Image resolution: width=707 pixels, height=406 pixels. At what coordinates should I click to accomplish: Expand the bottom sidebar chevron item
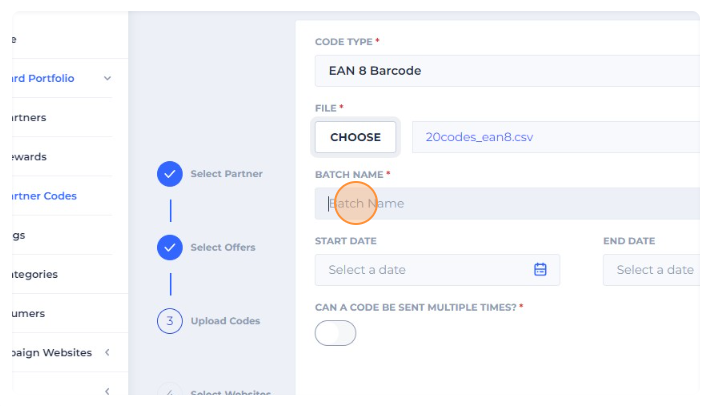coord(108,391)
